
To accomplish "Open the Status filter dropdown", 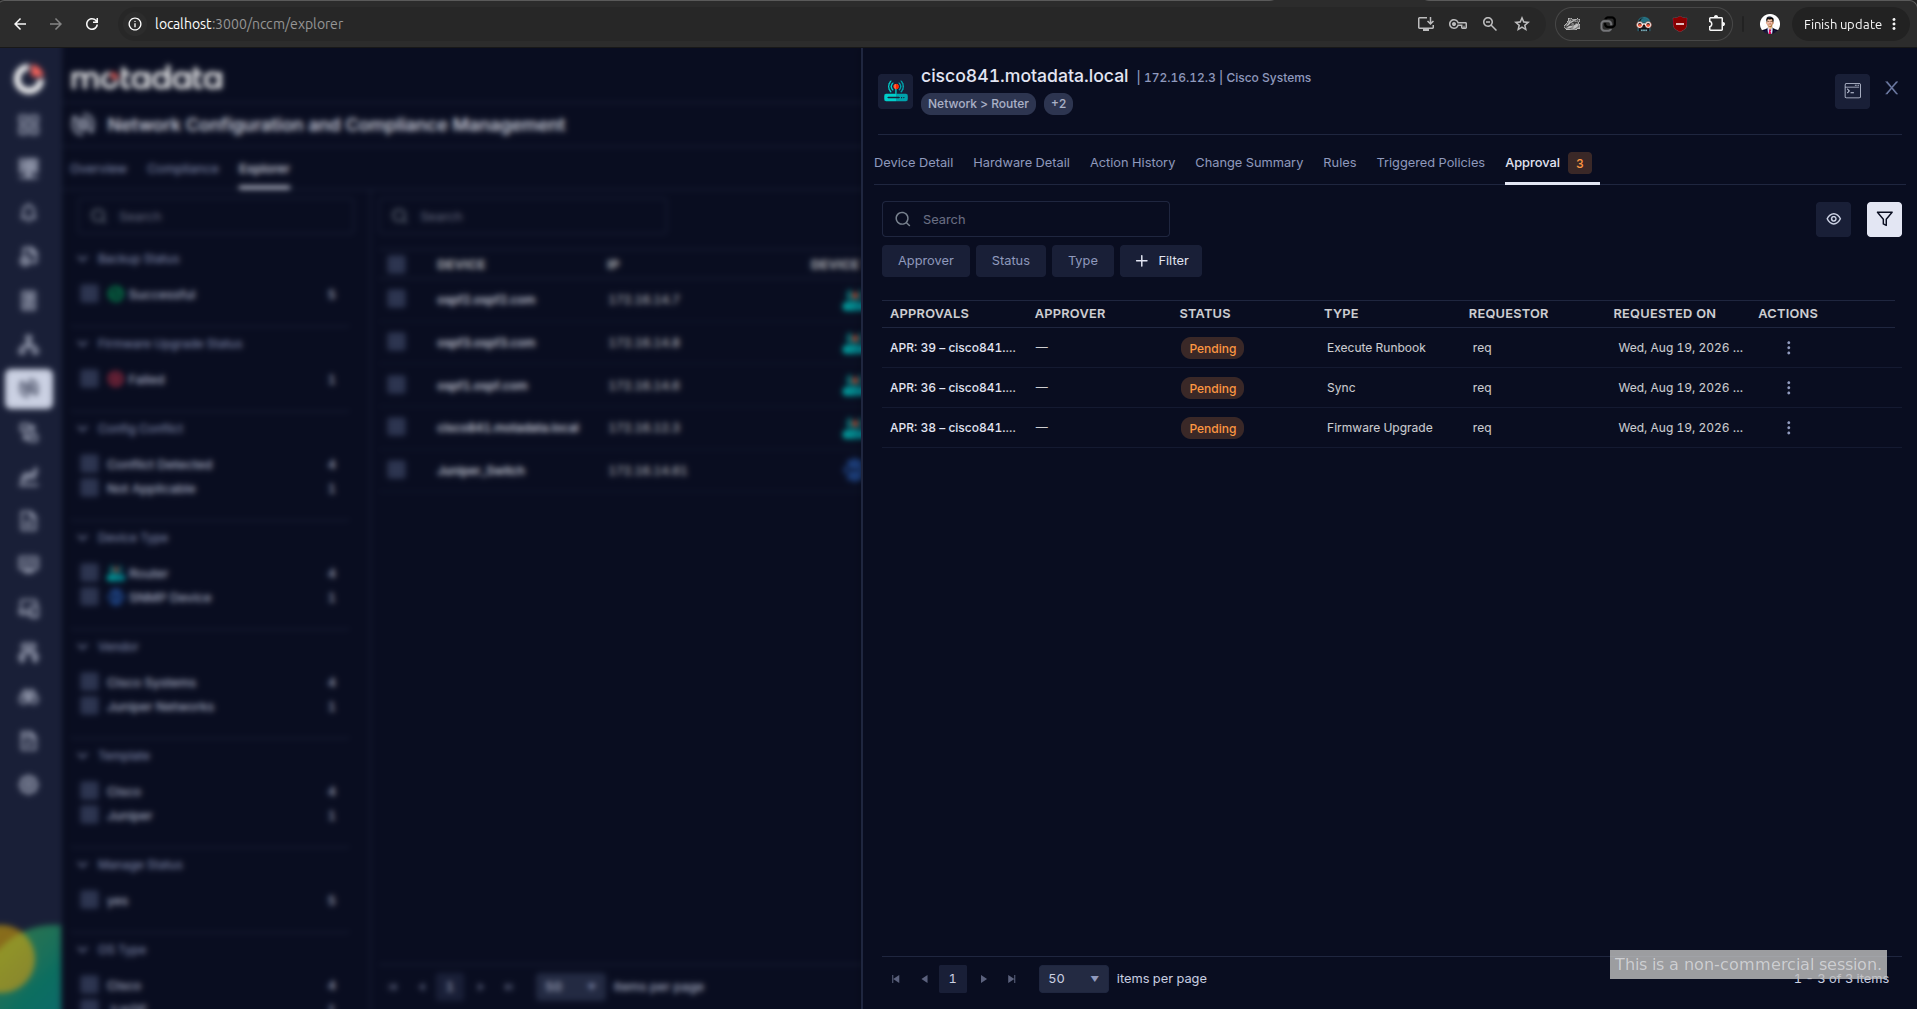I will click(1010, 261).
